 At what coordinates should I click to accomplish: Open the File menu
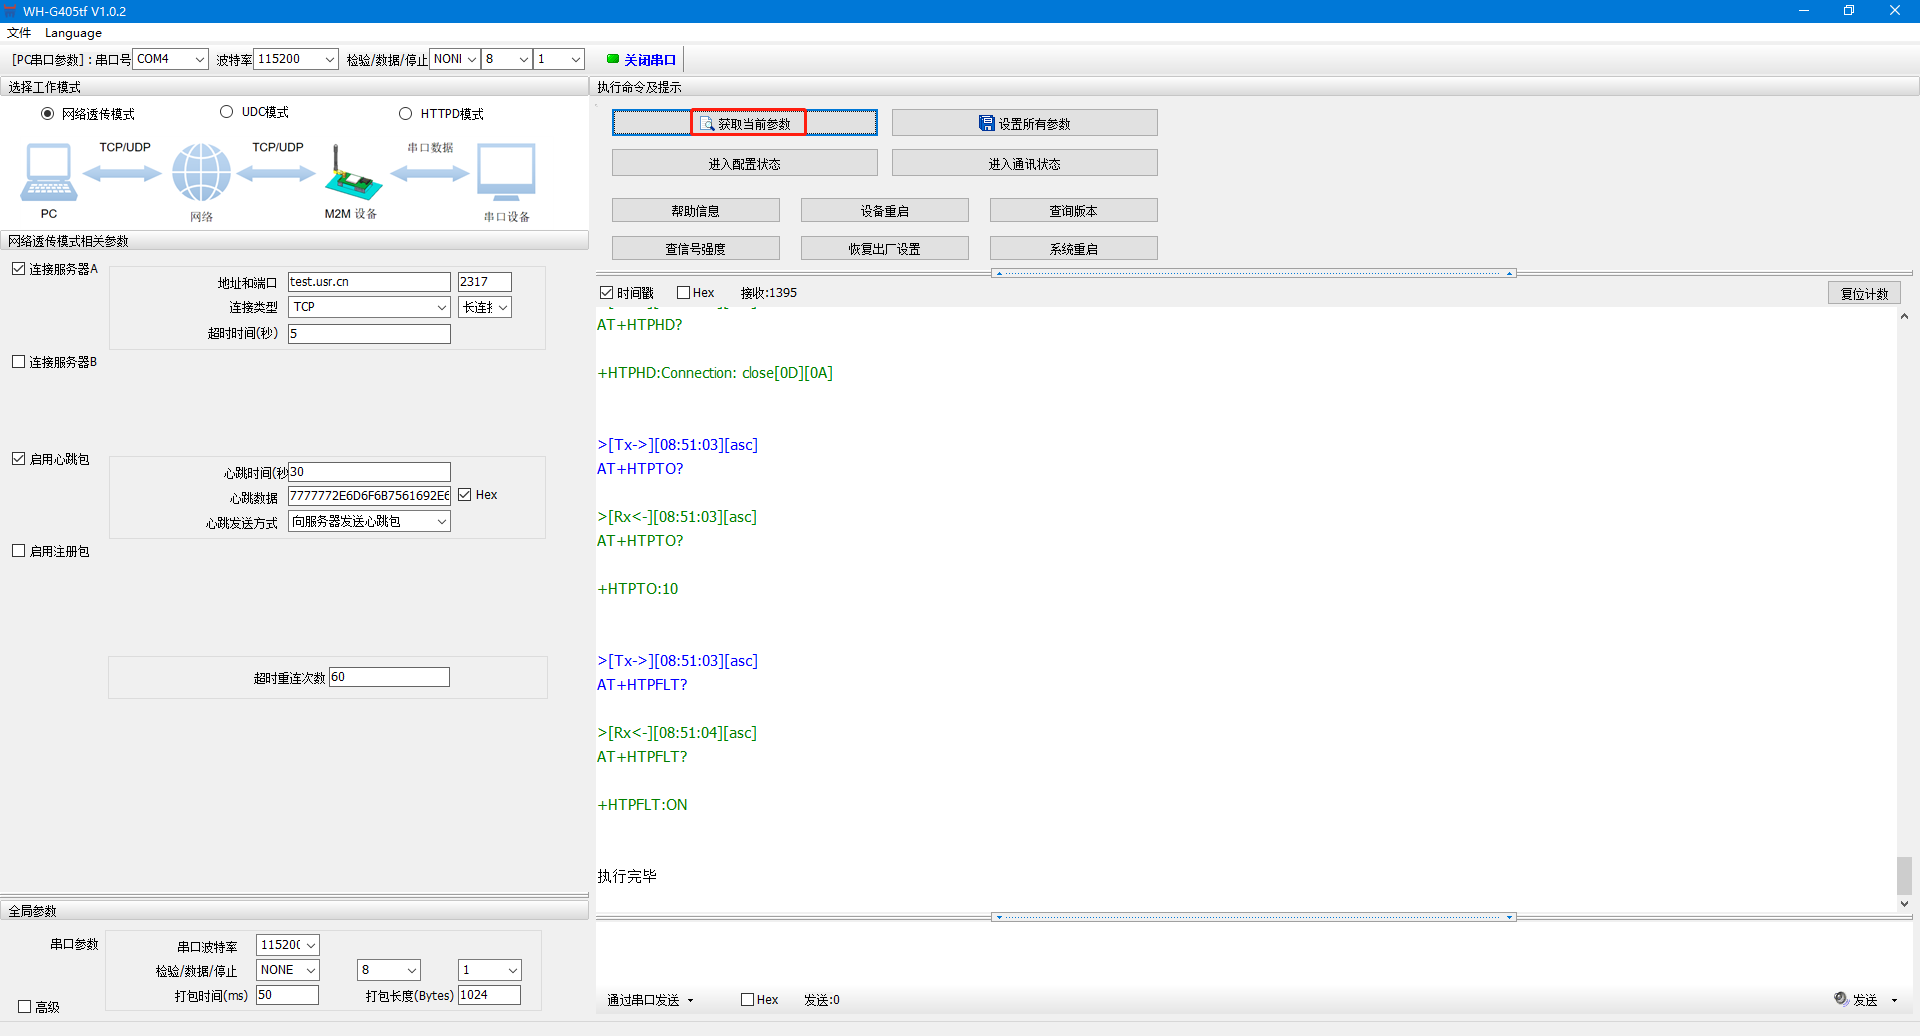(19, 33)
